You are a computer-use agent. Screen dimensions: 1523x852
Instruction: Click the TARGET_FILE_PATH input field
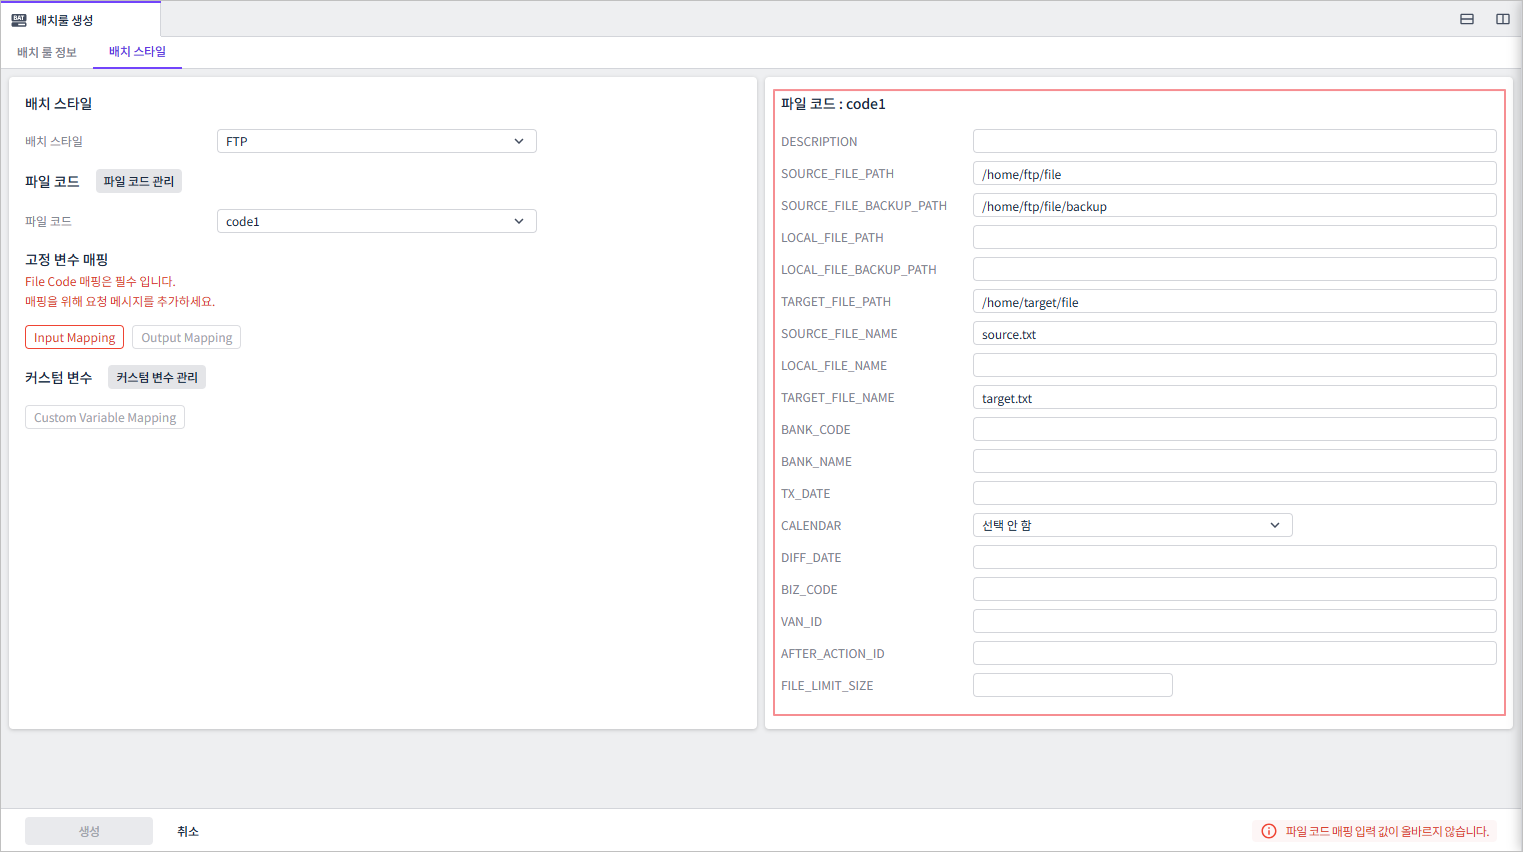coord(1235,301)
